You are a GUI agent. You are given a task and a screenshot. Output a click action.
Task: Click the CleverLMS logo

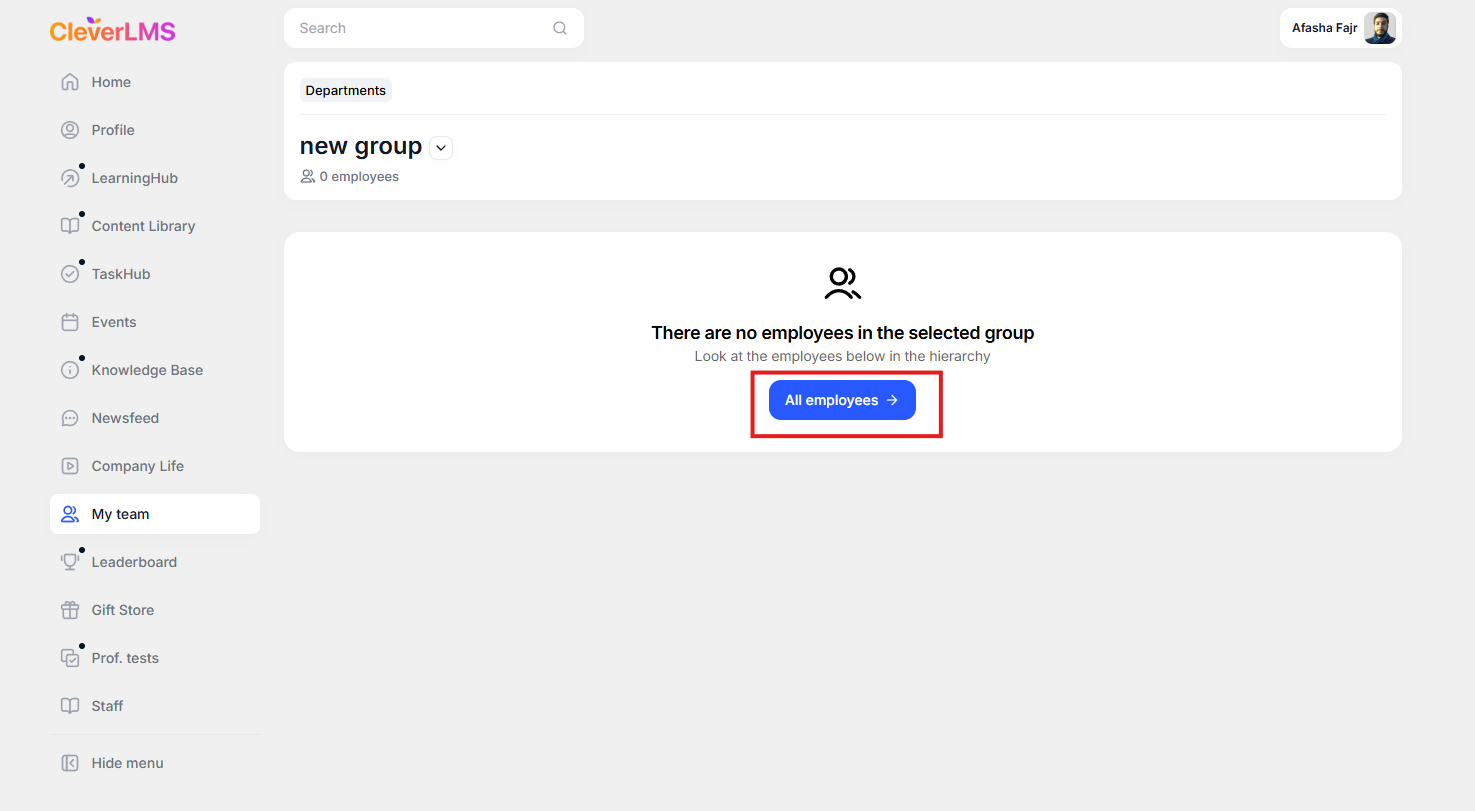click(x=113, y=30)
